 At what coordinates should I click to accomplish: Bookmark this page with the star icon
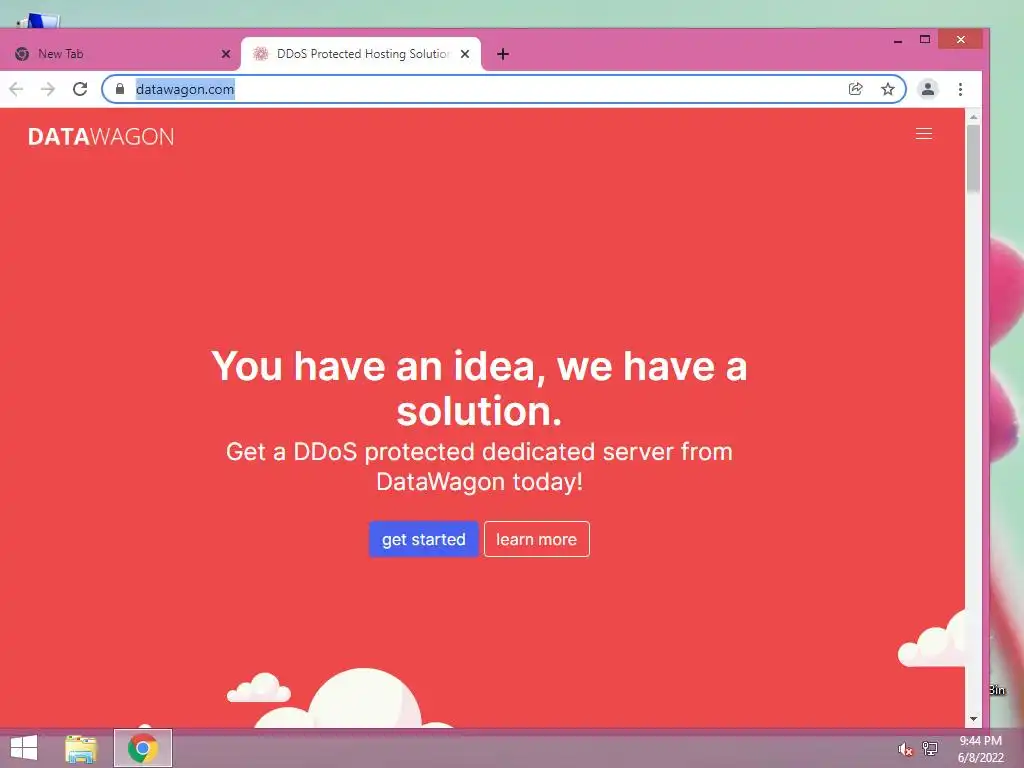[x=888, y=89]
